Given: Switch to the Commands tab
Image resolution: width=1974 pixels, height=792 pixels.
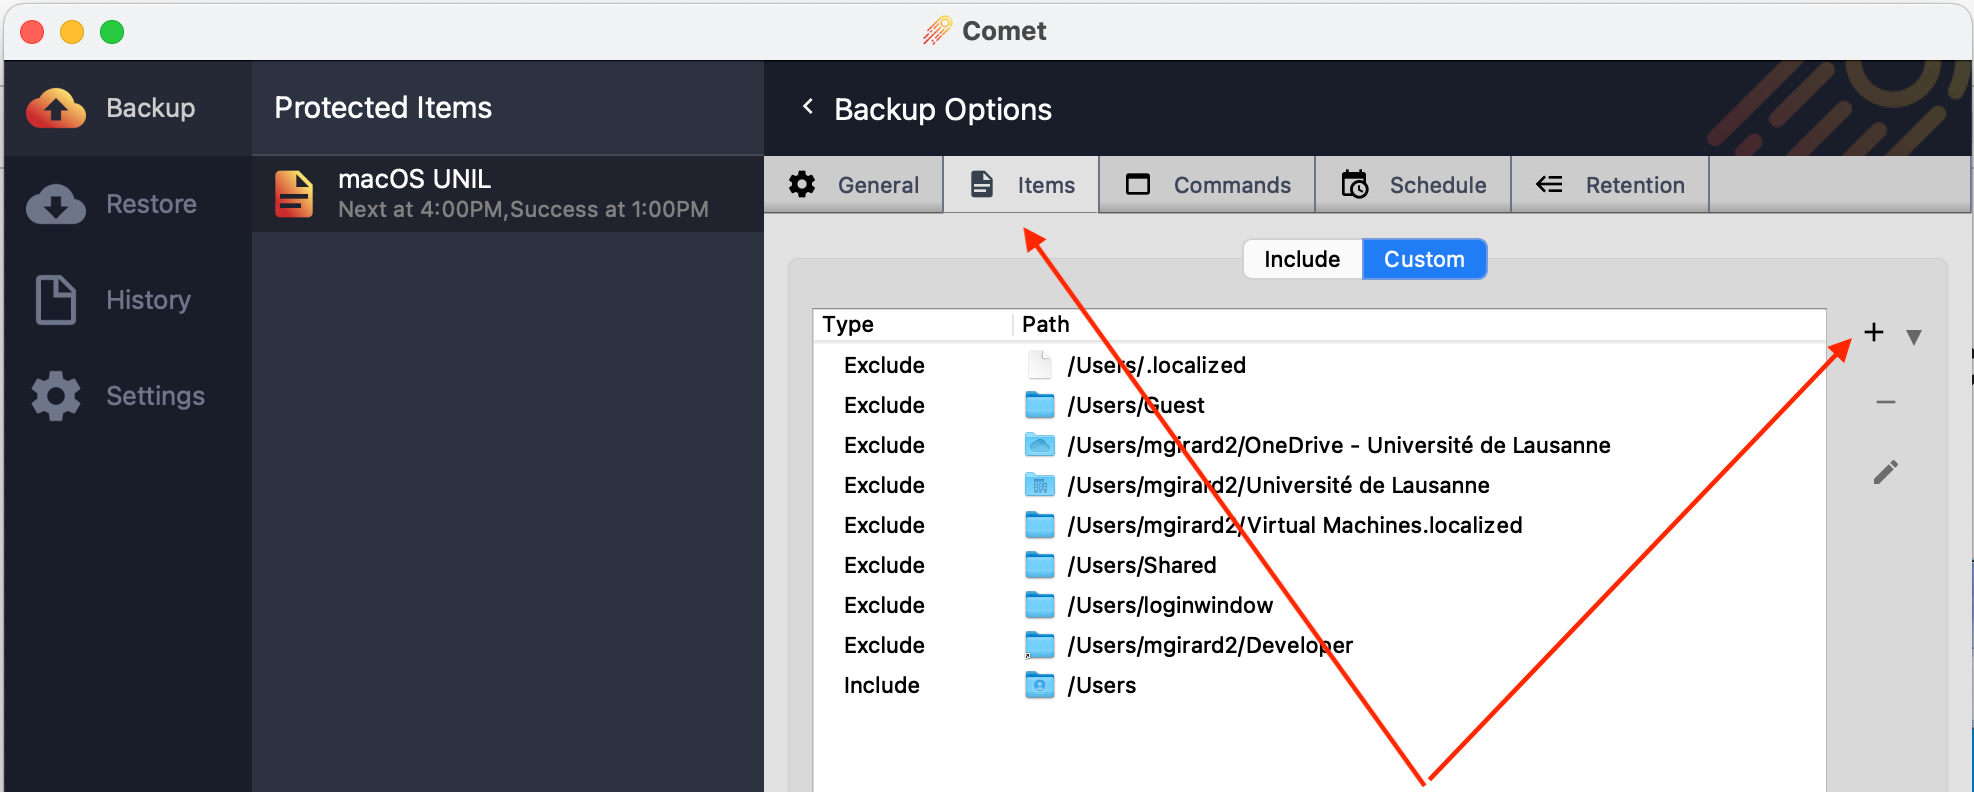Looking at the screenshot, I should click(x=1208, y=185).
